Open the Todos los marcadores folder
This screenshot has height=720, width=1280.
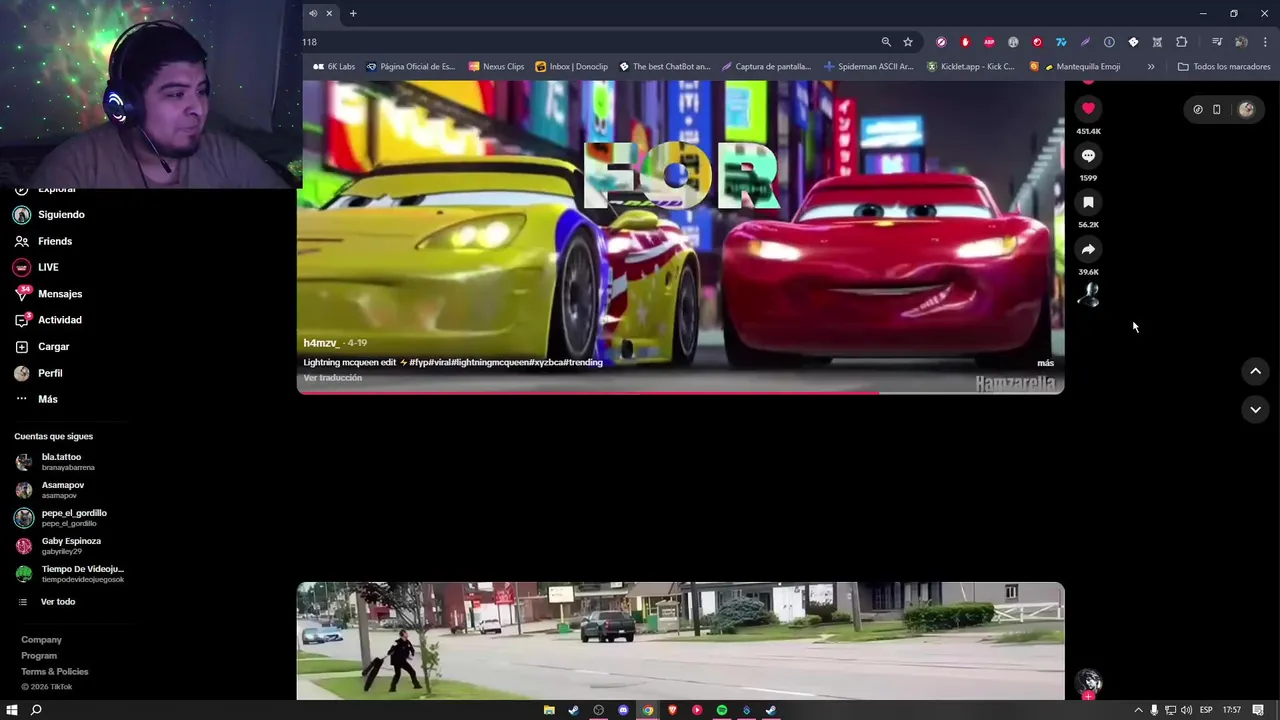(1224, 67)
